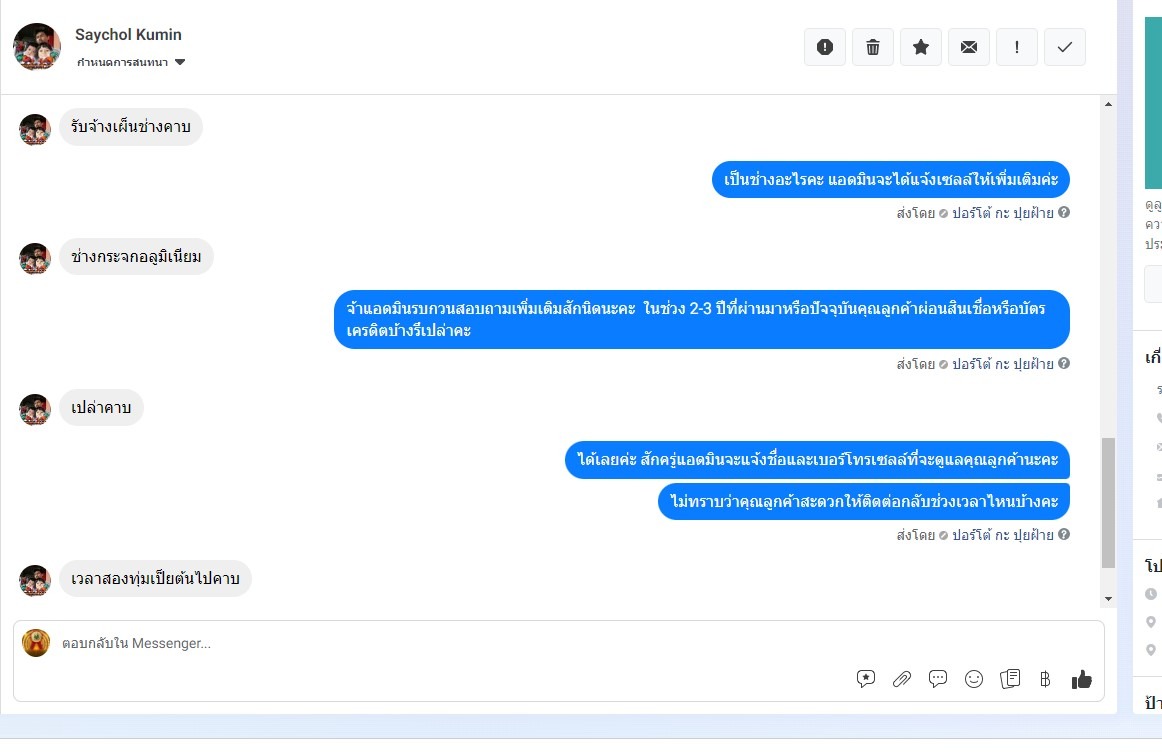Flag conversation with the exclamation mark button

click(x=1017, y=47)
